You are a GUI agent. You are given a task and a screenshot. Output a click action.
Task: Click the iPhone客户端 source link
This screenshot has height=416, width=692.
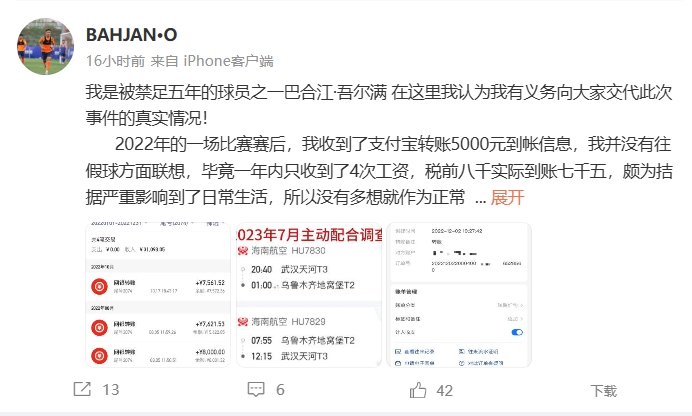tap(229, 61)
